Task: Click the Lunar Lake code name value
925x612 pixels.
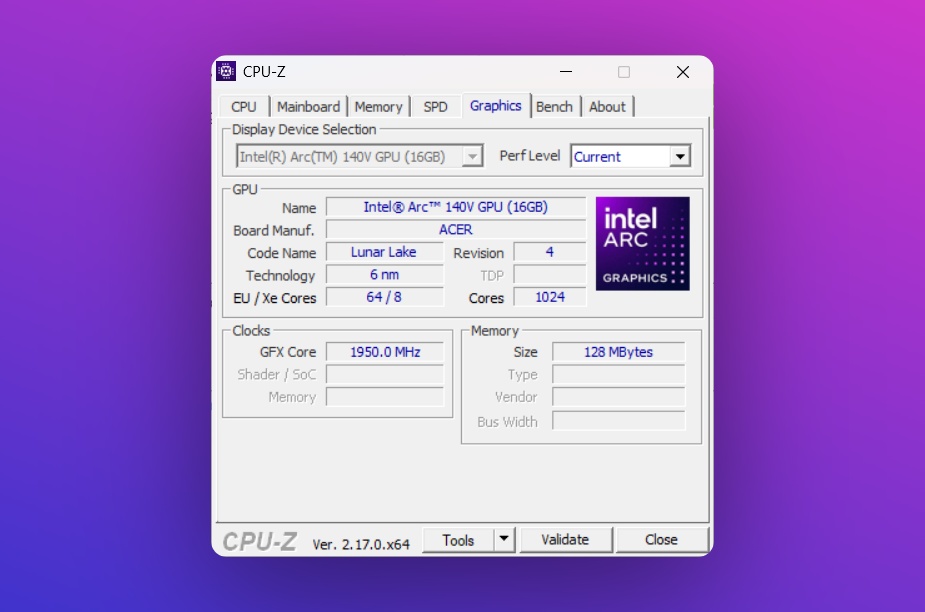Action: tap(385, 252)
